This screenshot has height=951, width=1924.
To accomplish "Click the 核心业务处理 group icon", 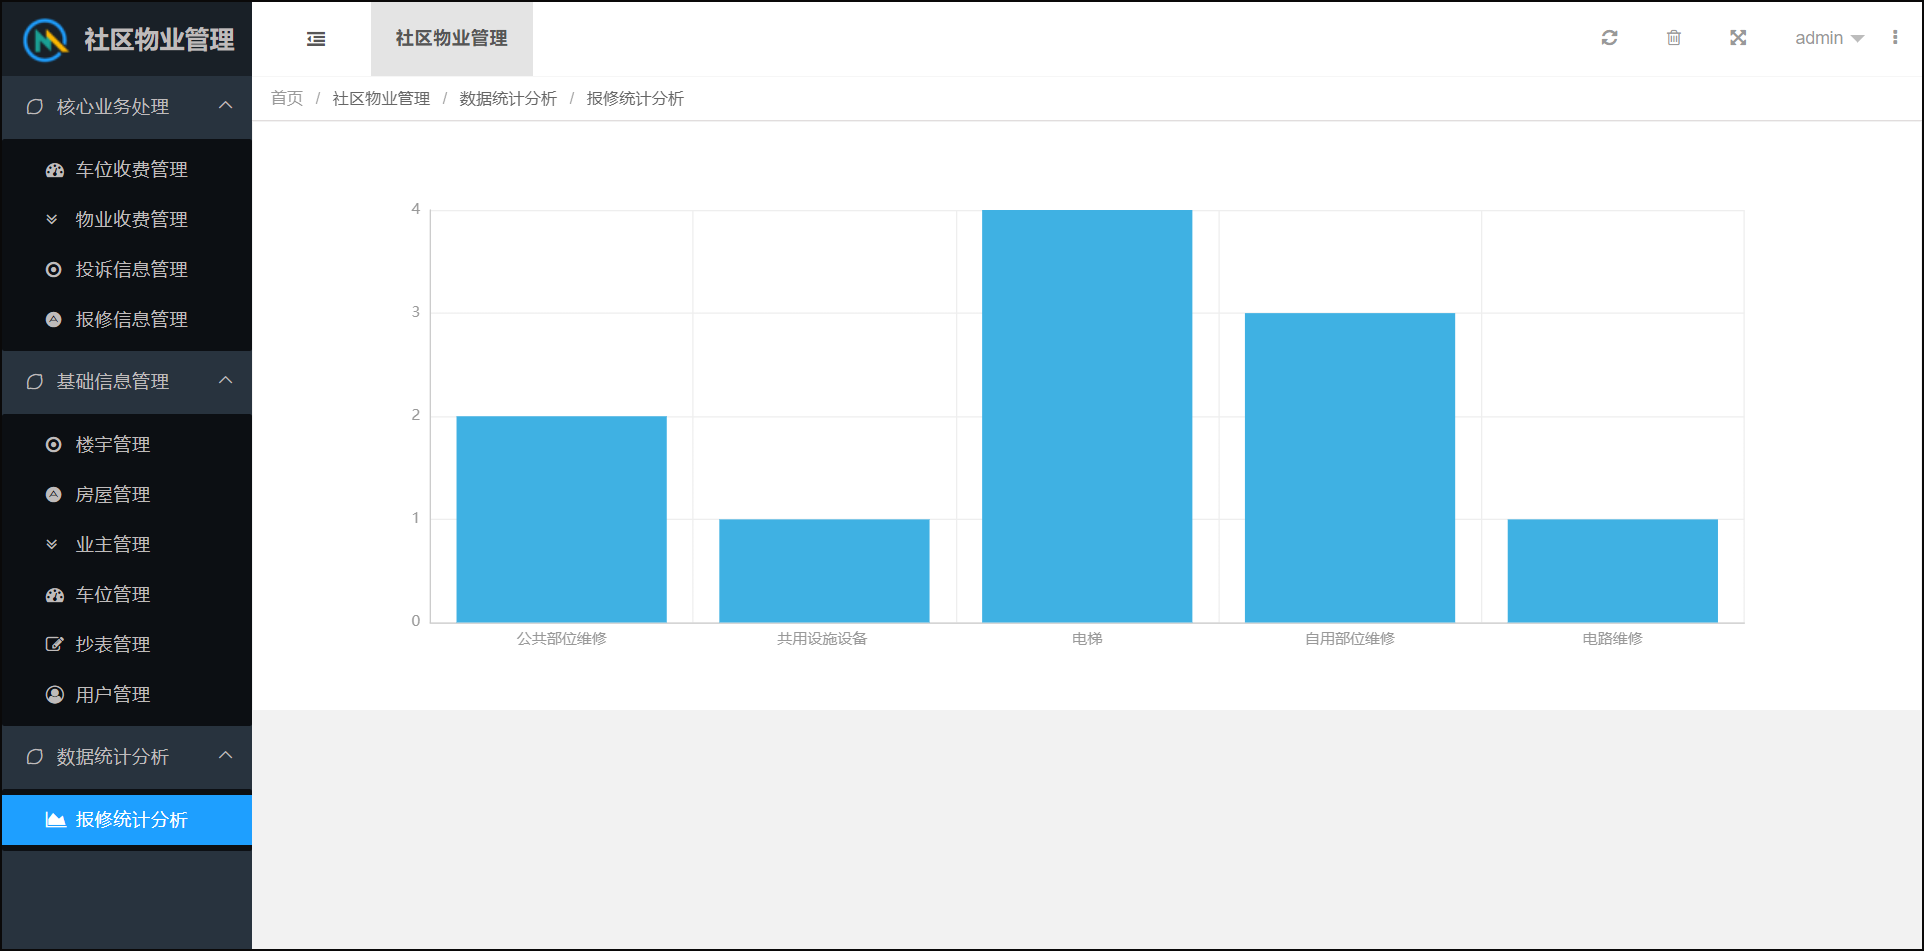I will (35, 107).
